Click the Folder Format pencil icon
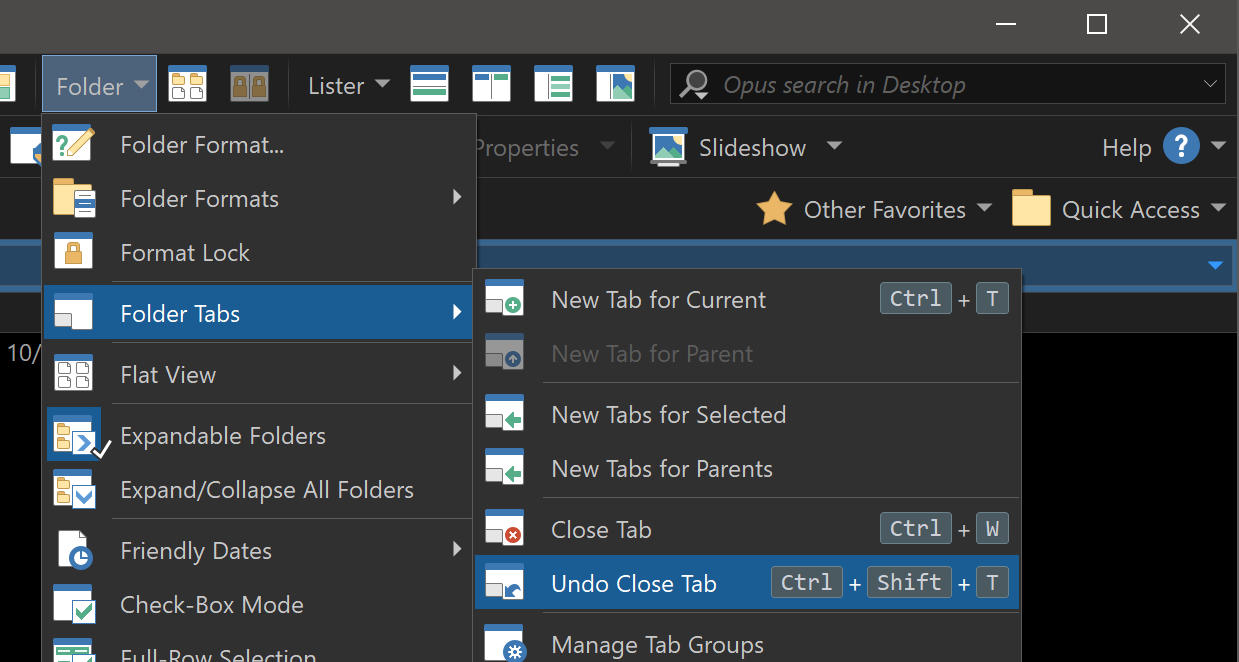The image size is (1239, 662). coord(72,143)
